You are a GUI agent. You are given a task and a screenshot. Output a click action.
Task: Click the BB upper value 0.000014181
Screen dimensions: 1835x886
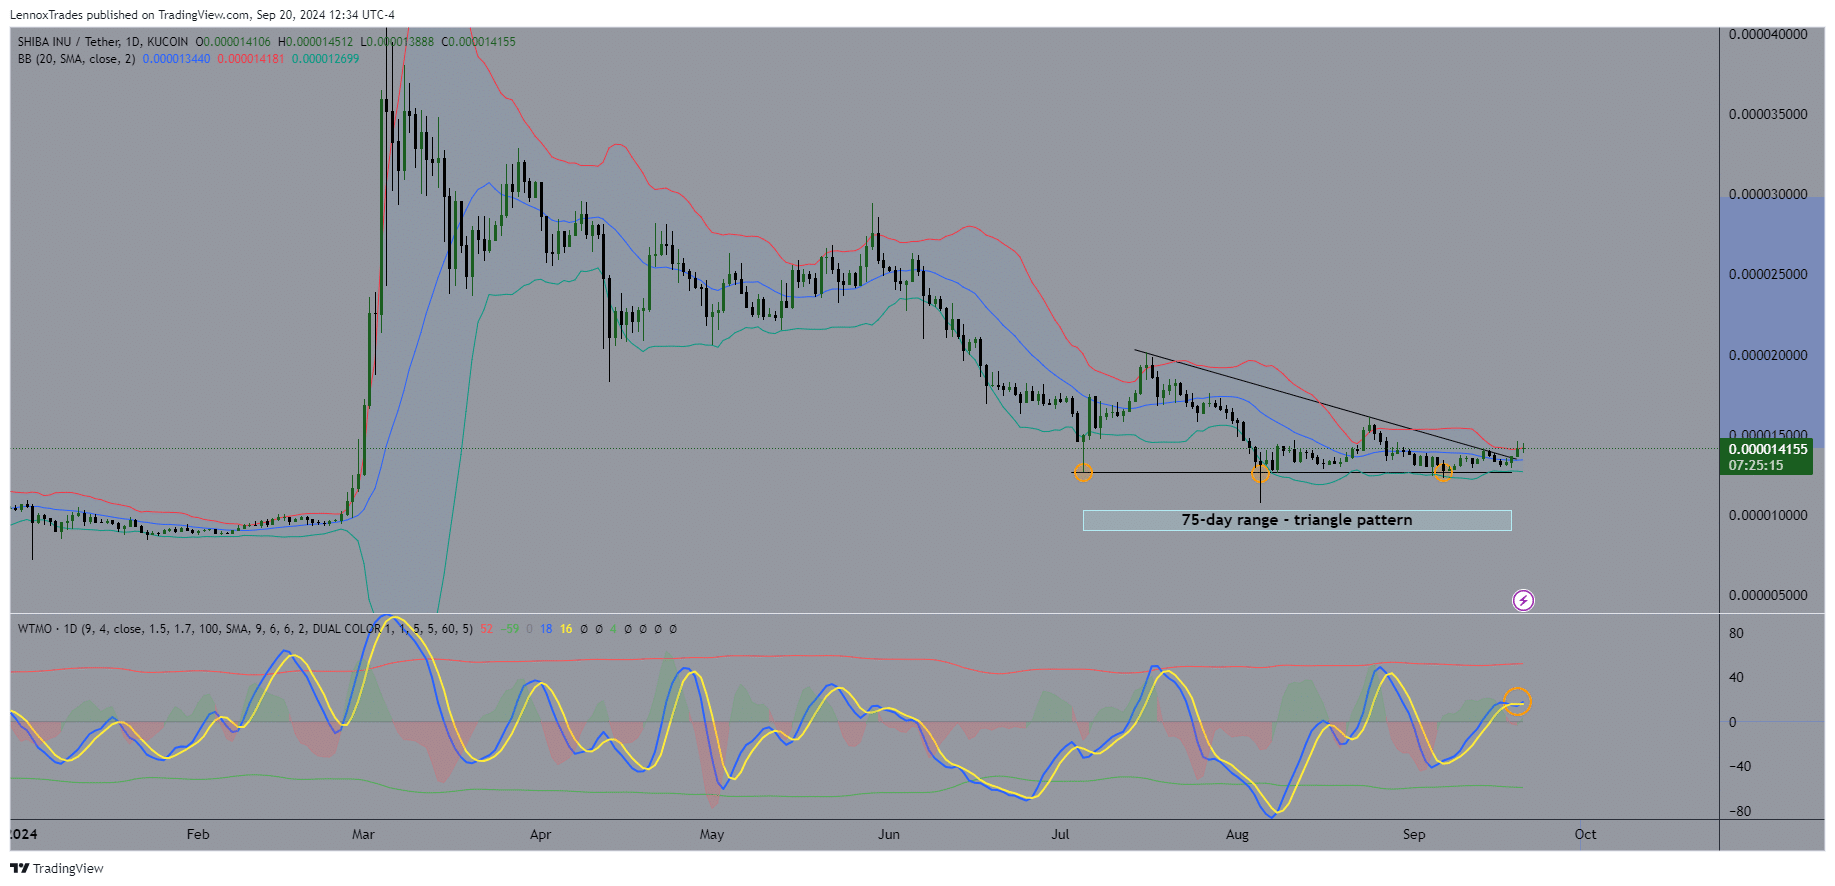251,59
